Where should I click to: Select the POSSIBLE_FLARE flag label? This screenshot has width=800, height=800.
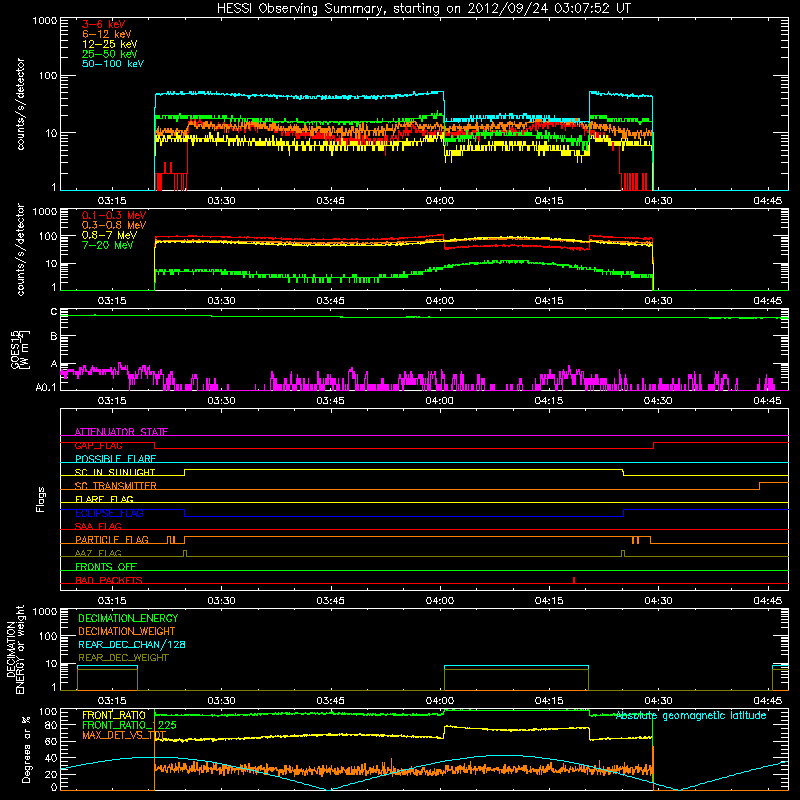(115, 459)
